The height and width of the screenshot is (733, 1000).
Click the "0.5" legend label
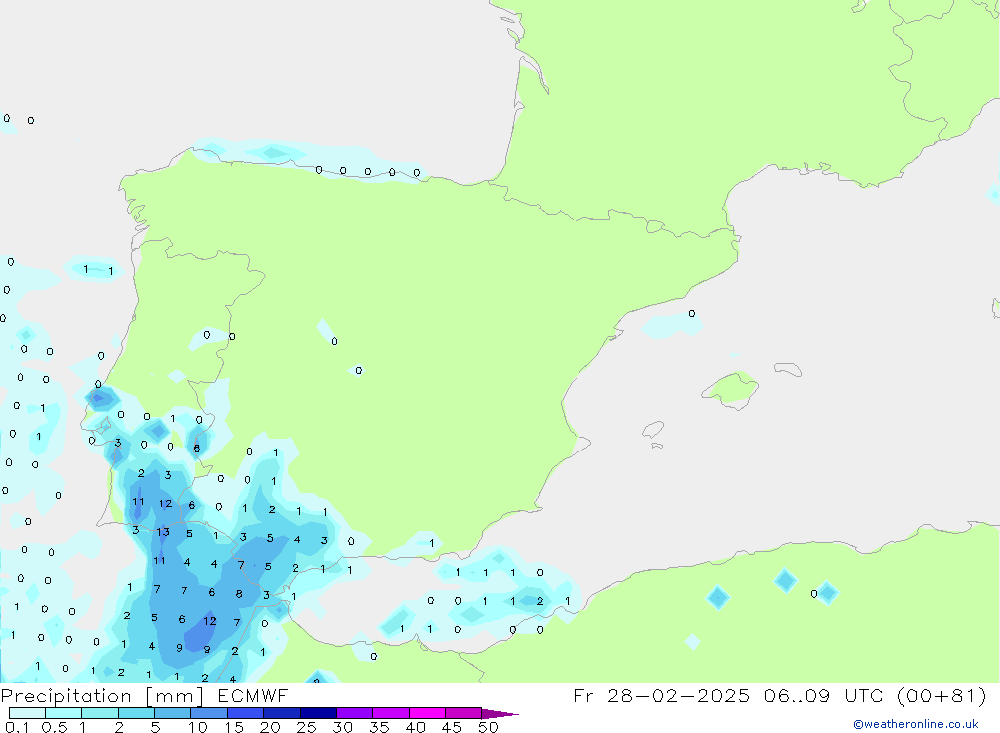[x=54, y=727]
